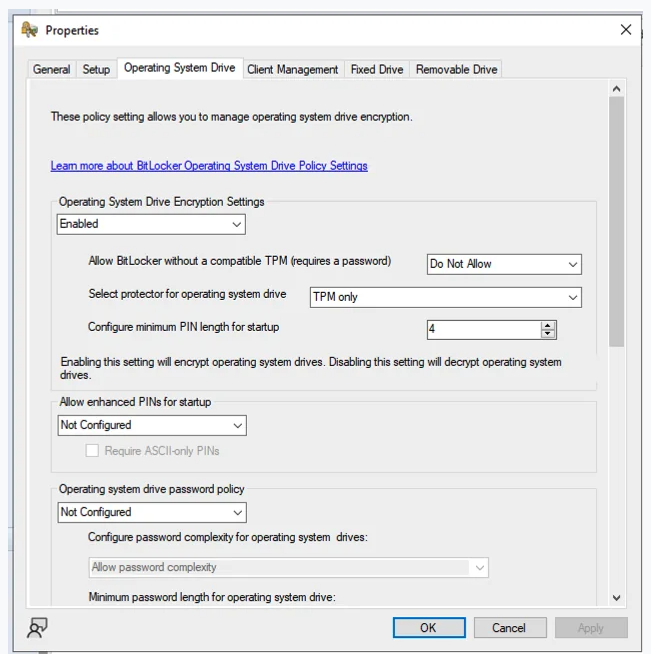This screenshot has width=651, height=654.
Task: Decrease minimum PIN length with down arrow
Action: point(548,334)
